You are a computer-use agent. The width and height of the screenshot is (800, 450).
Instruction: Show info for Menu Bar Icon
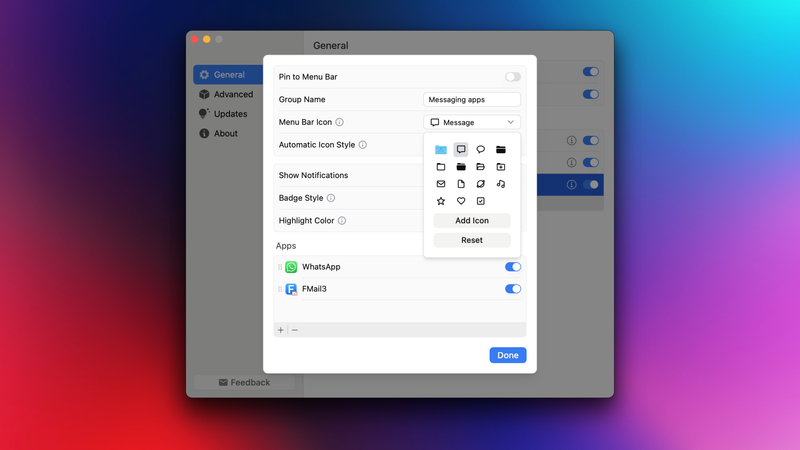click(339, 122)
